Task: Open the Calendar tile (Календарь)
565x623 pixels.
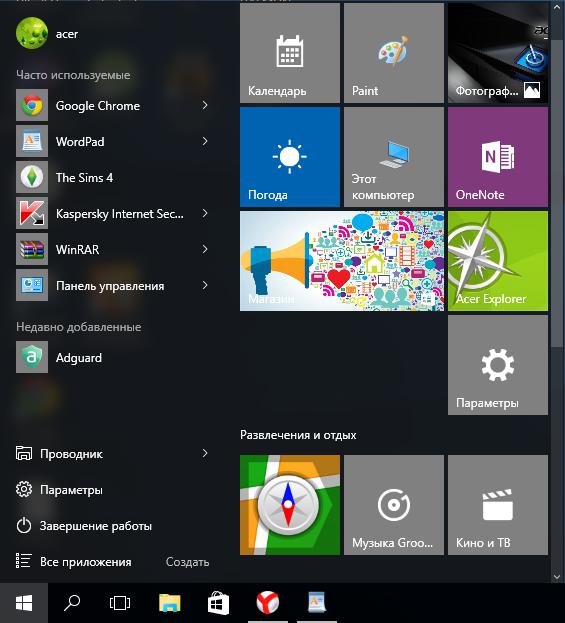Action: 290,53
